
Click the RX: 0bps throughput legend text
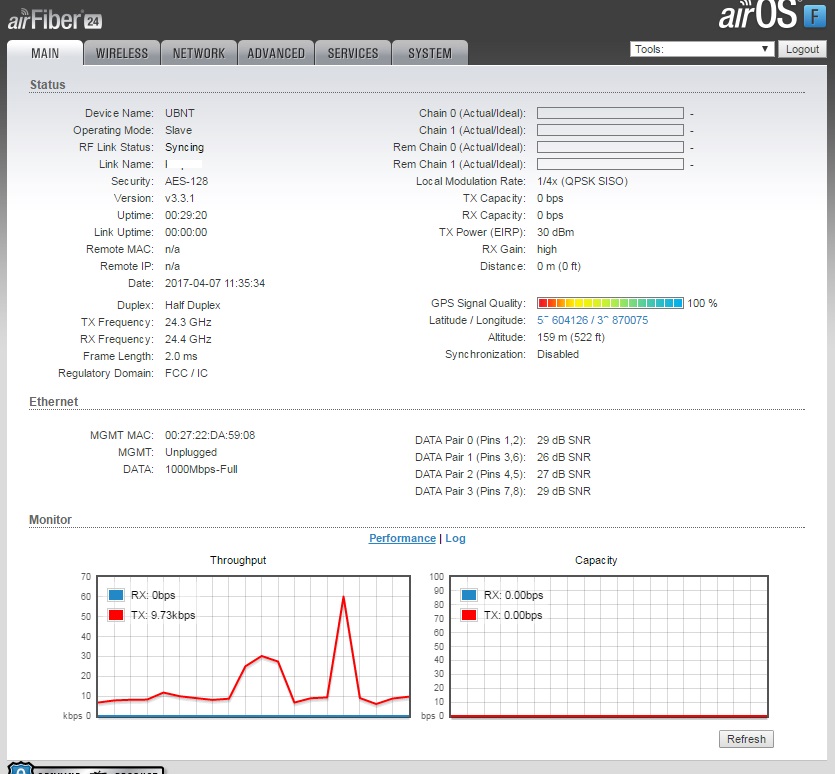click(x=153, y=595)
